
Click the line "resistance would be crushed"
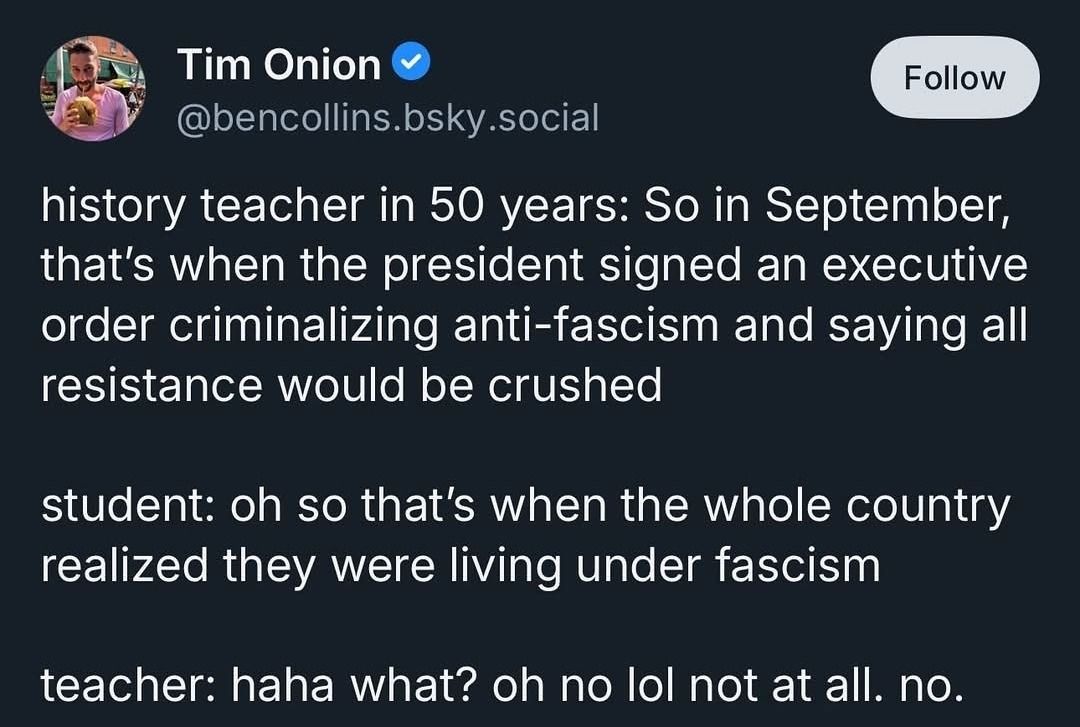coord(351,384)
